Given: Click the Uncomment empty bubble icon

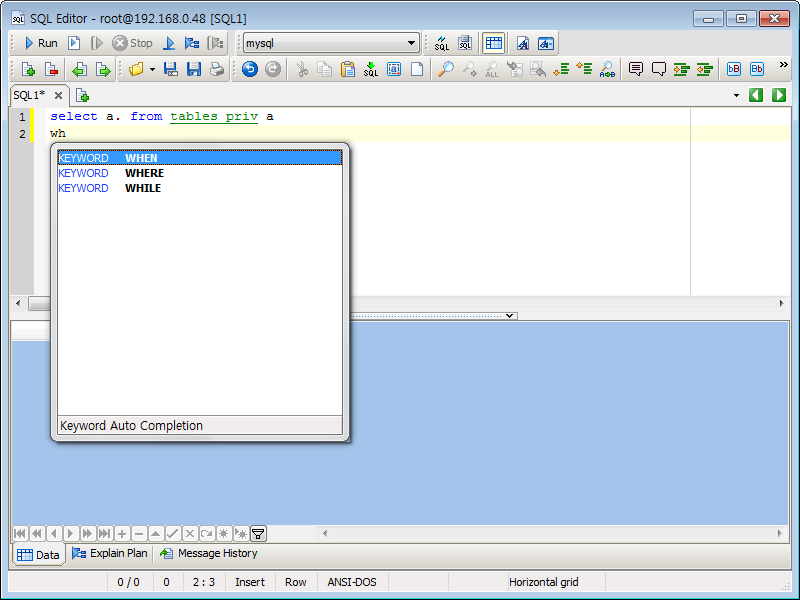Looking at the screenshot, I should (659, 69).
